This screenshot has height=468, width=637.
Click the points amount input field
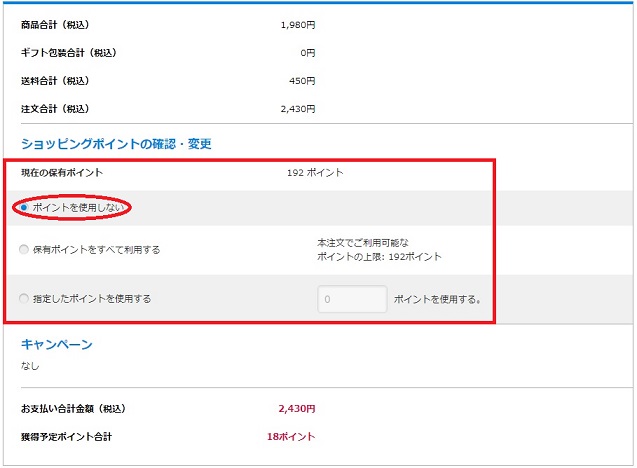[352, 298]
